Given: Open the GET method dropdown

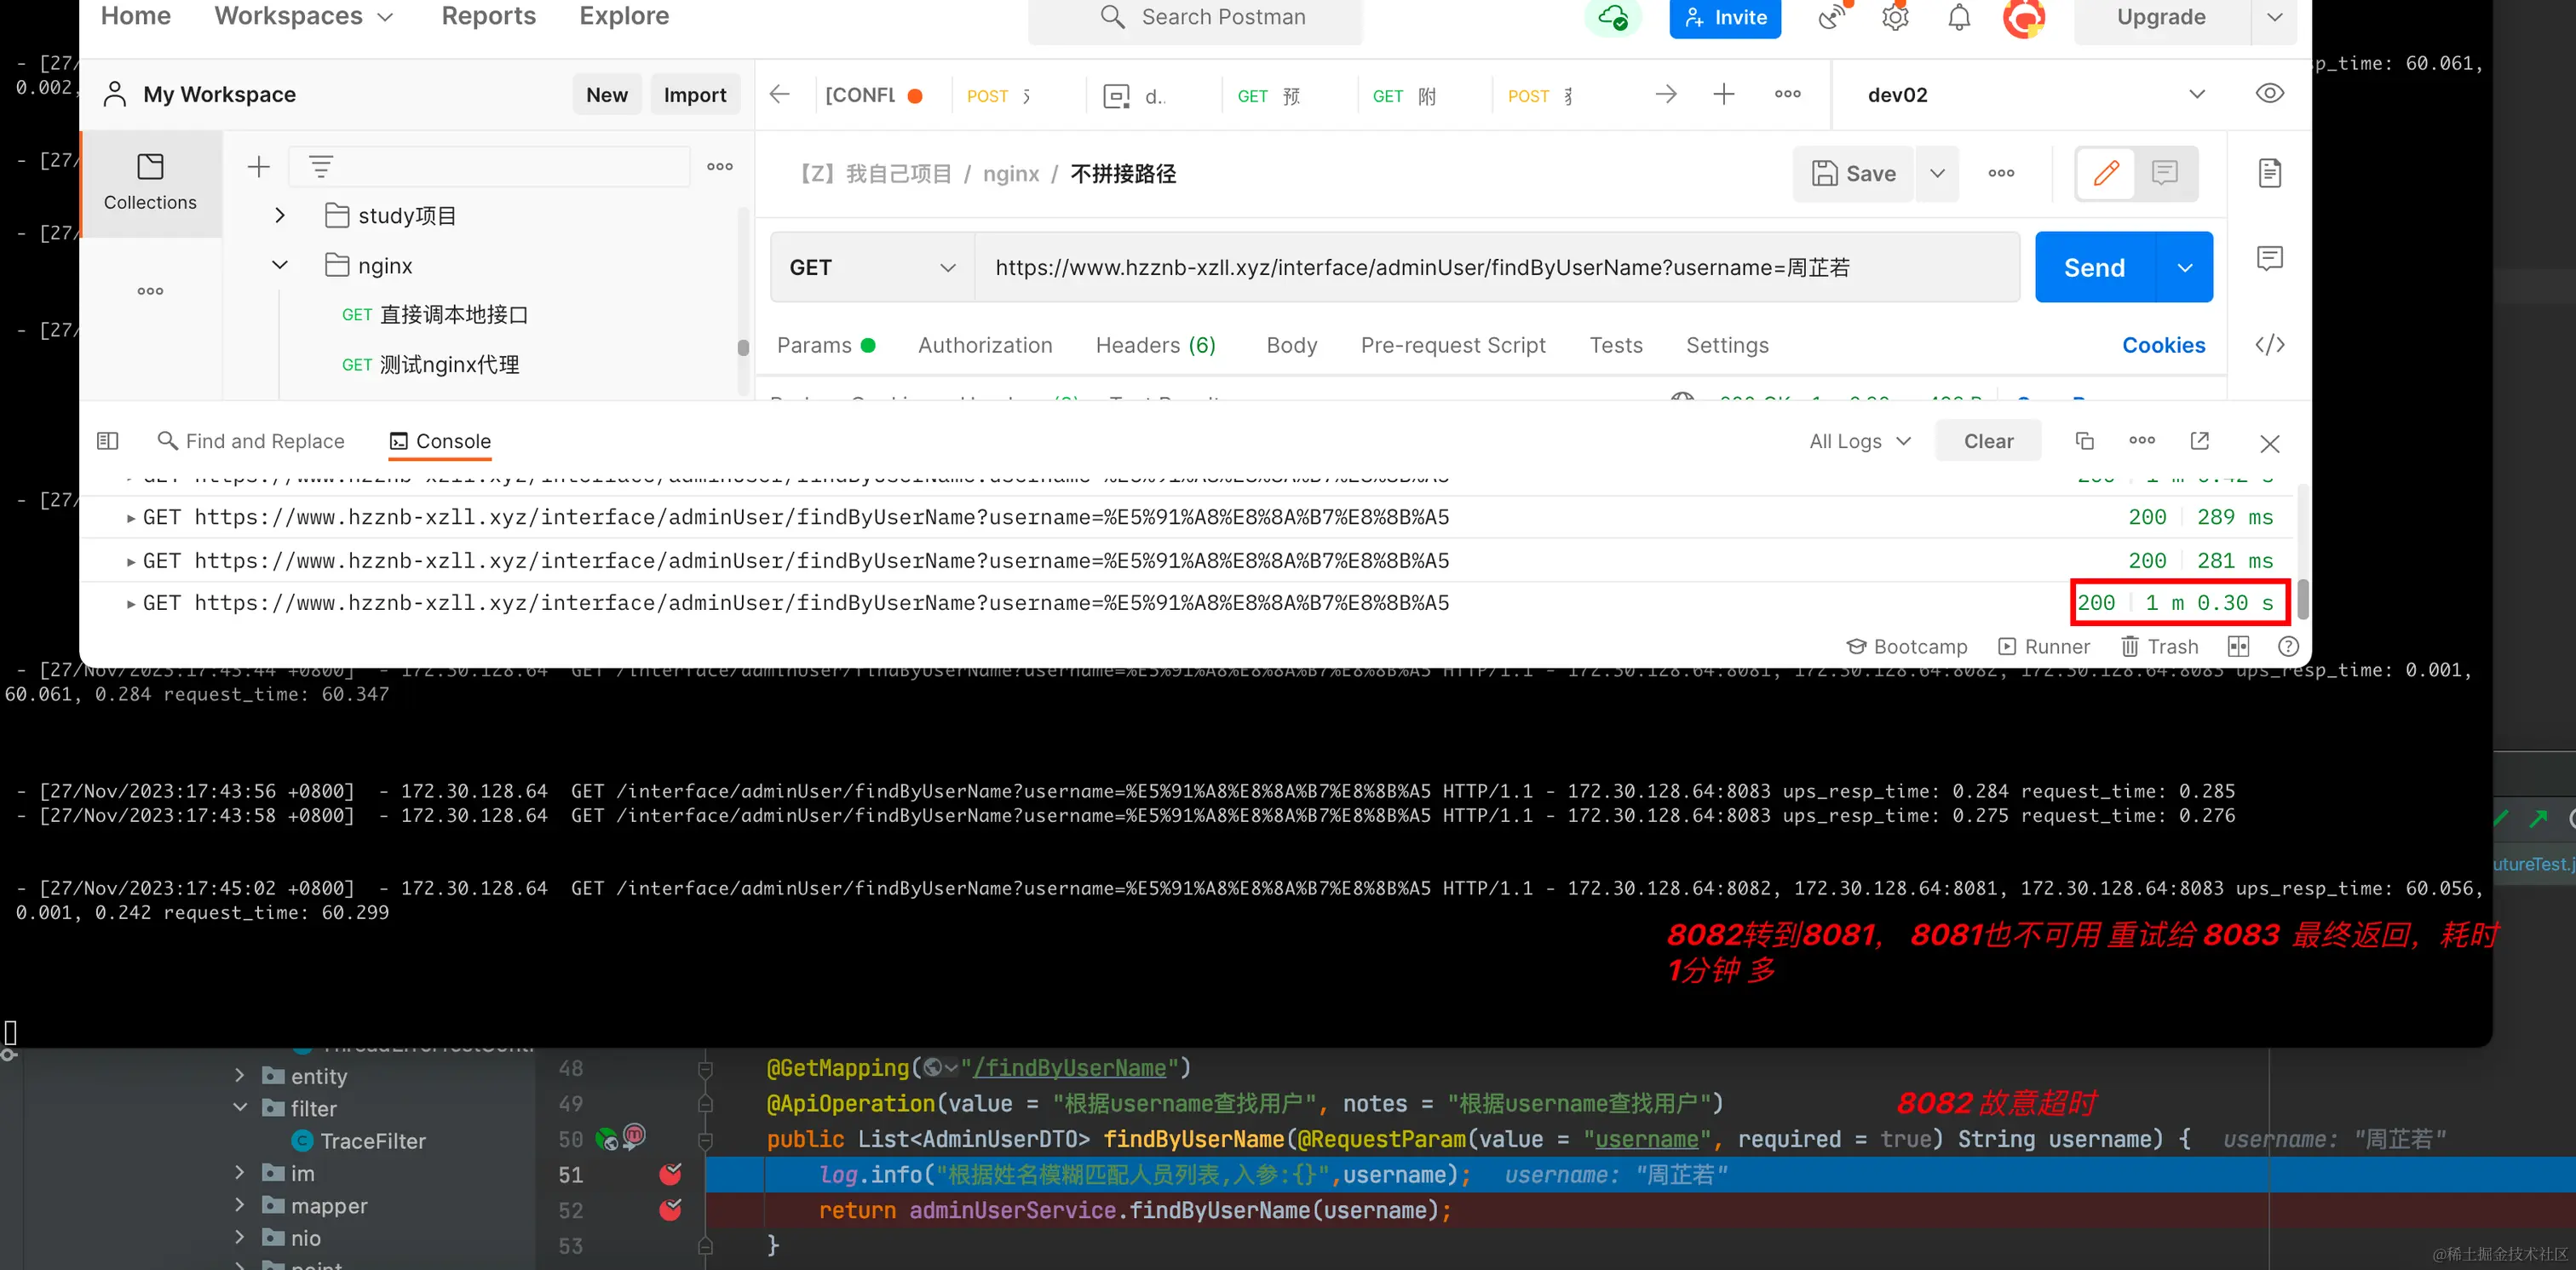Looking at the screenshot, I should [872, 267].
